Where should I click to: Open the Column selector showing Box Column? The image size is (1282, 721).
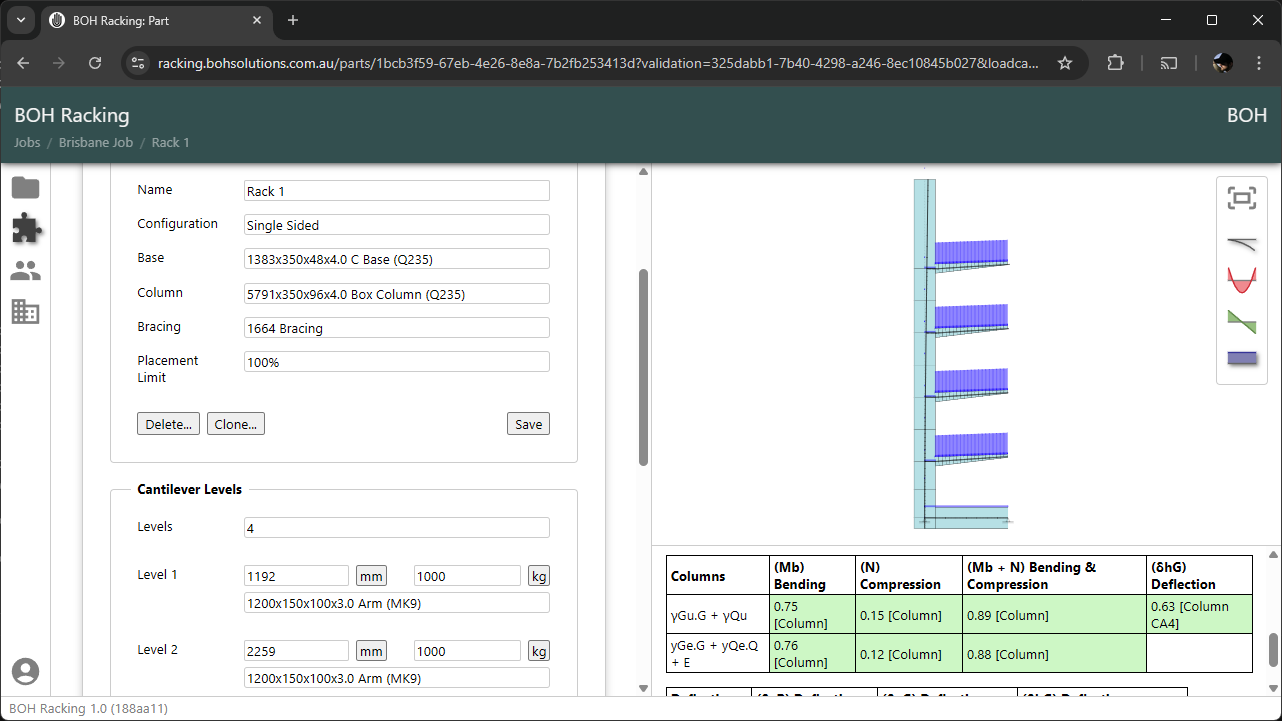click(x=396, y=293)
